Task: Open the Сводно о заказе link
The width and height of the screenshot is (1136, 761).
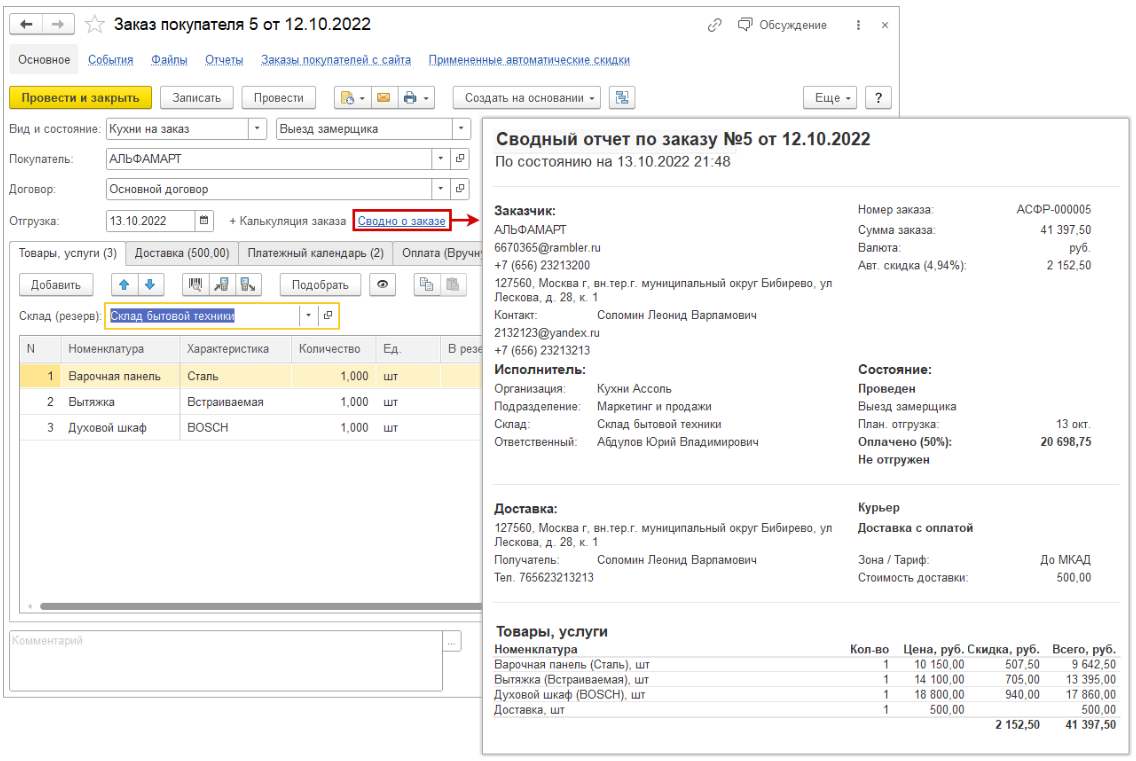Action: [401, 221]
